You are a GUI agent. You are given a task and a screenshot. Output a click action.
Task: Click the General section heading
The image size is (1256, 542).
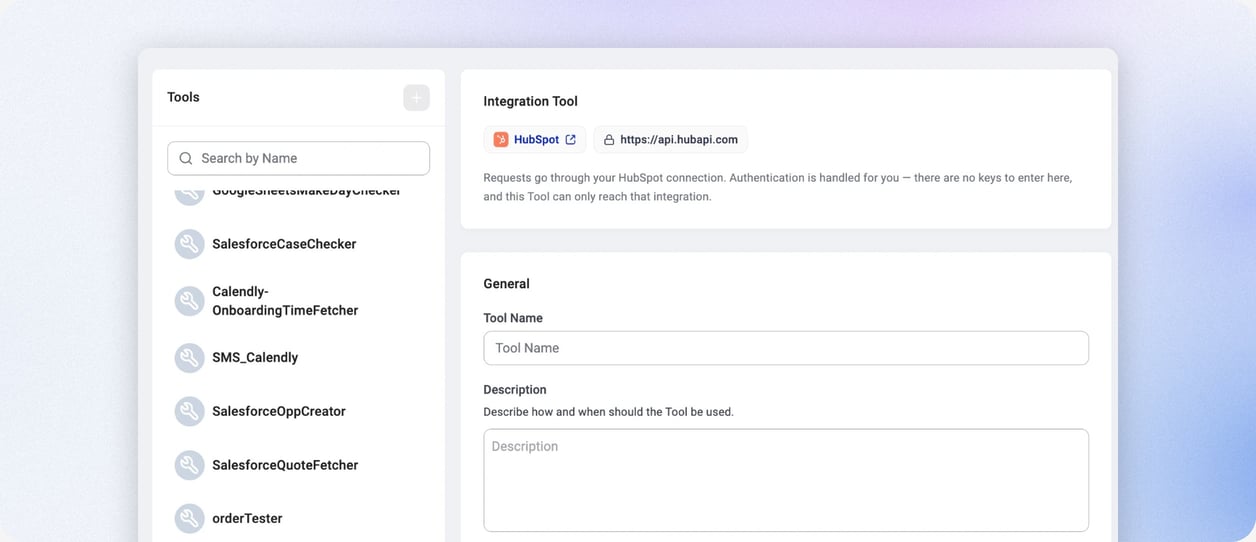(506, 284)
